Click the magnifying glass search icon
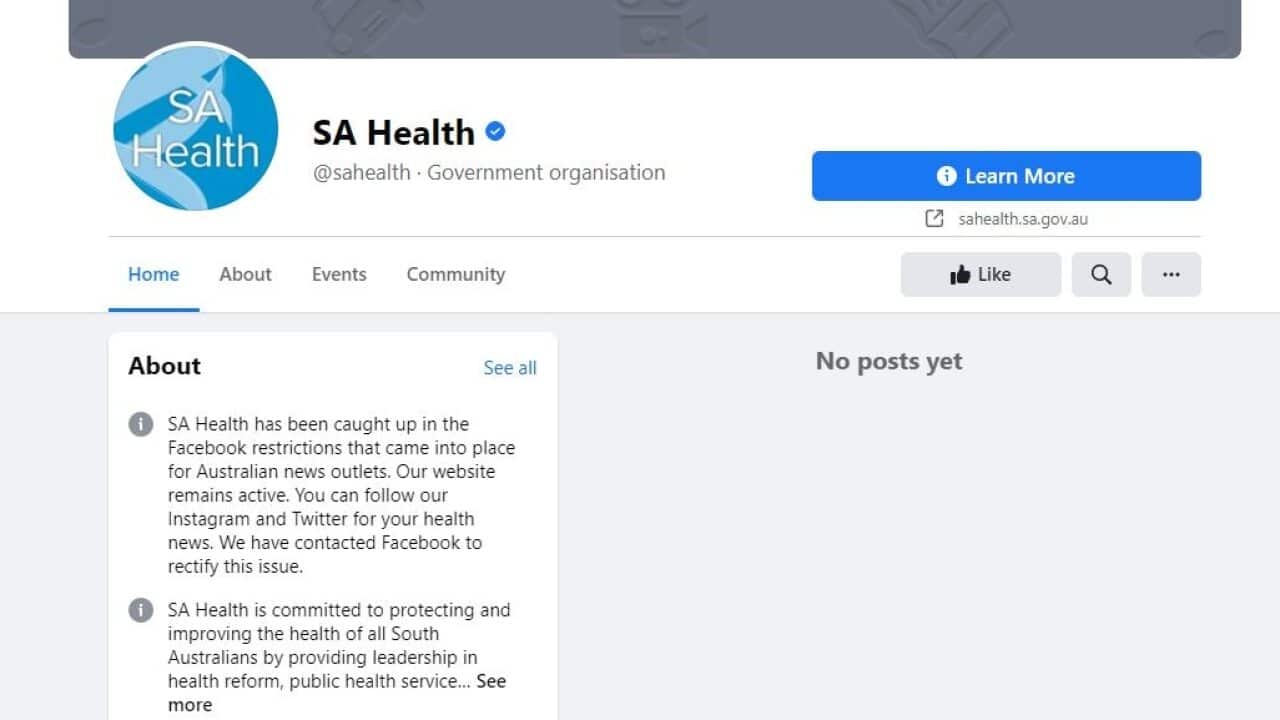 pos(1101,274)
